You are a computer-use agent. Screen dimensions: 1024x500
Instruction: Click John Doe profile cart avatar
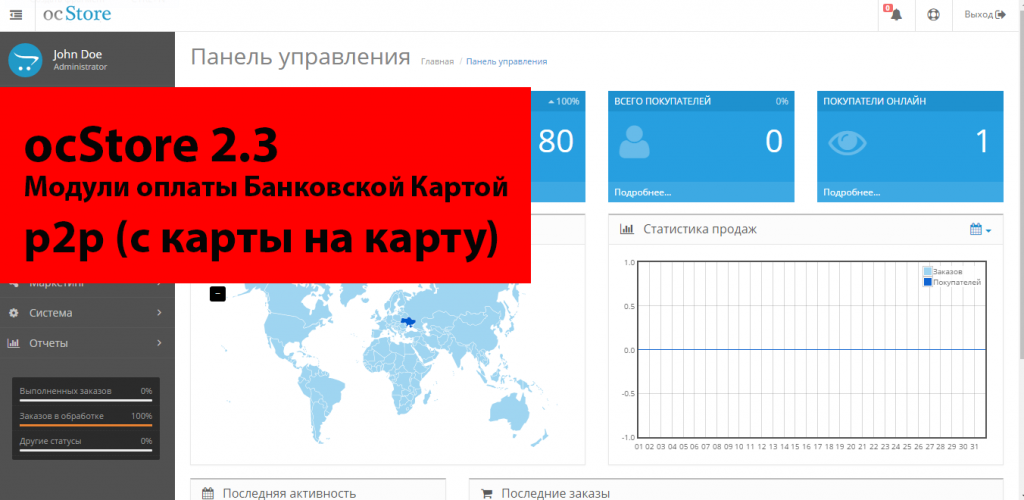tap(25, 59)
